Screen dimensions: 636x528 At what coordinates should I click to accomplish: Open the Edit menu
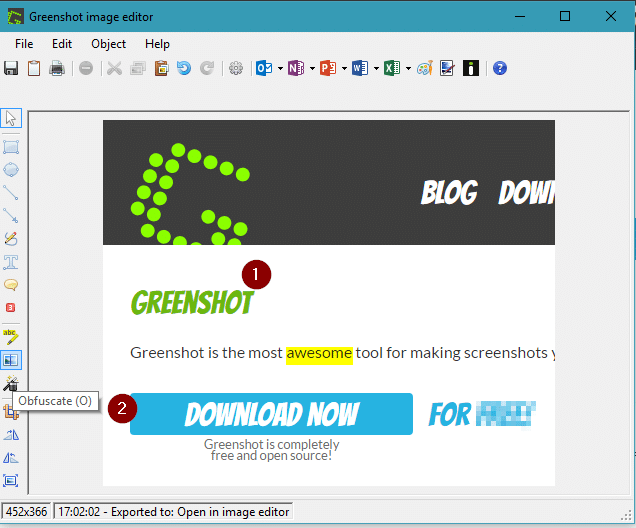[x=62, y=44]
